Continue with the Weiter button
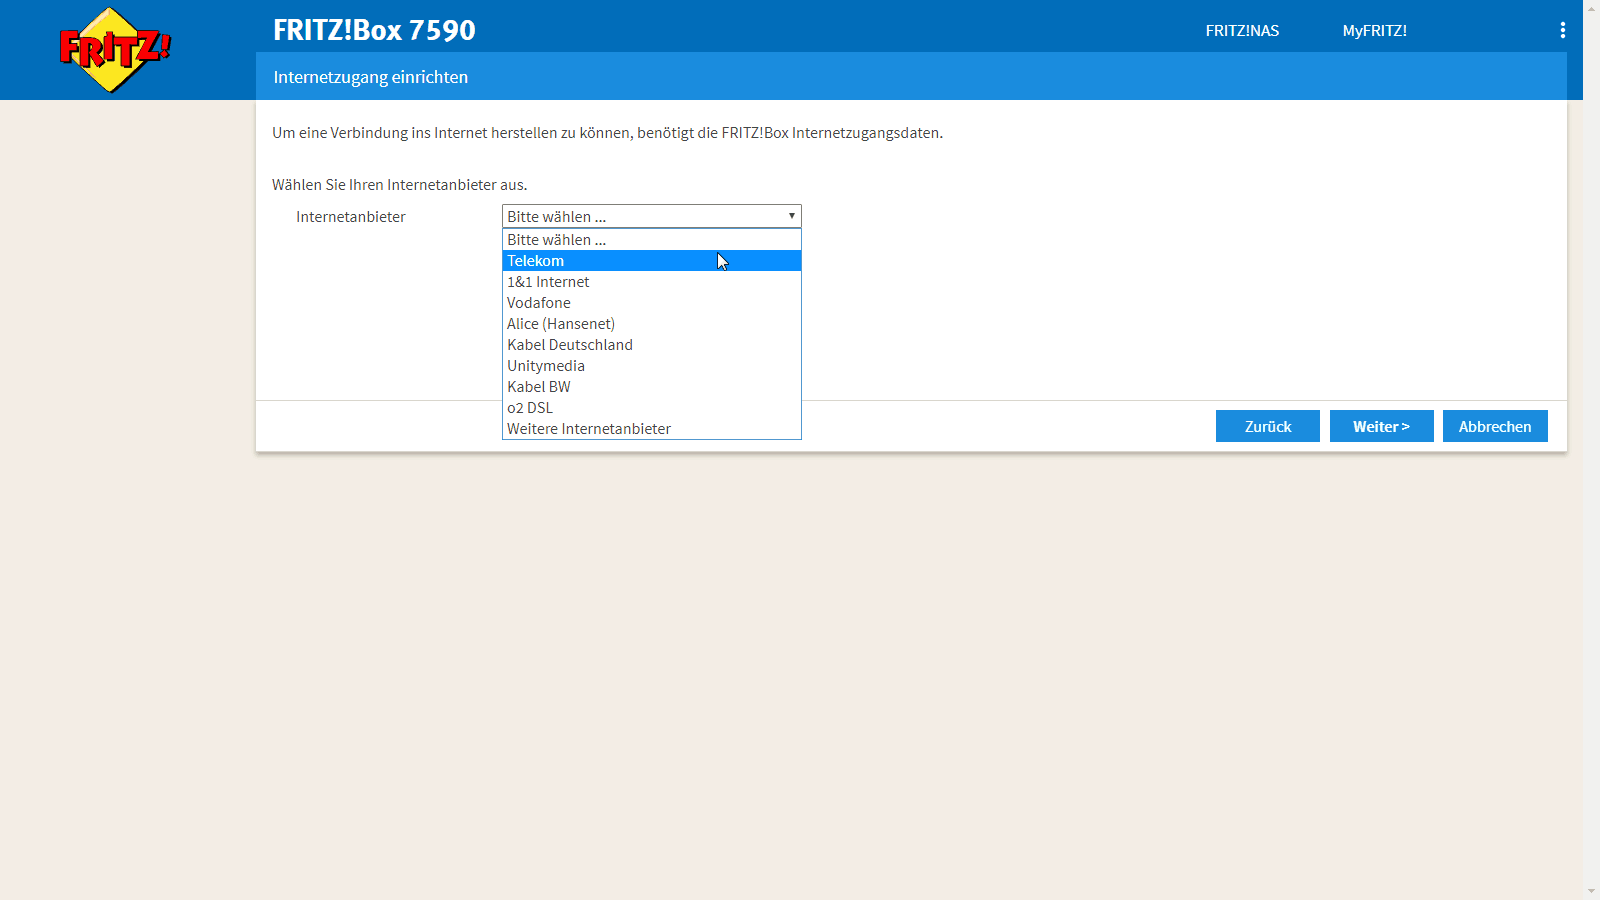 (1382, 426)
